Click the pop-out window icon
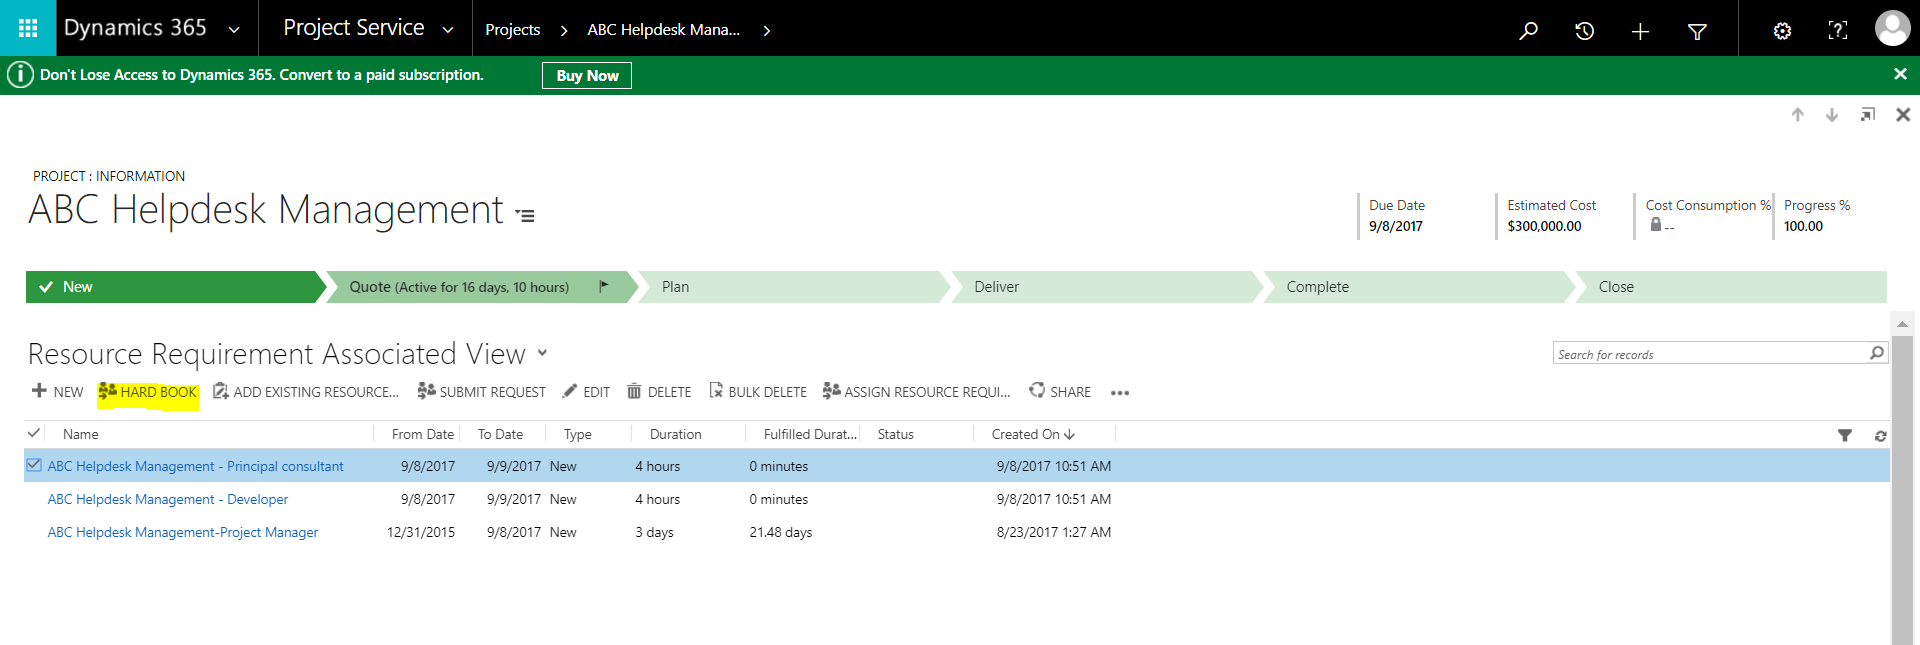The width and height of the screenshot is (1920, 645). tap(1867, 115)
